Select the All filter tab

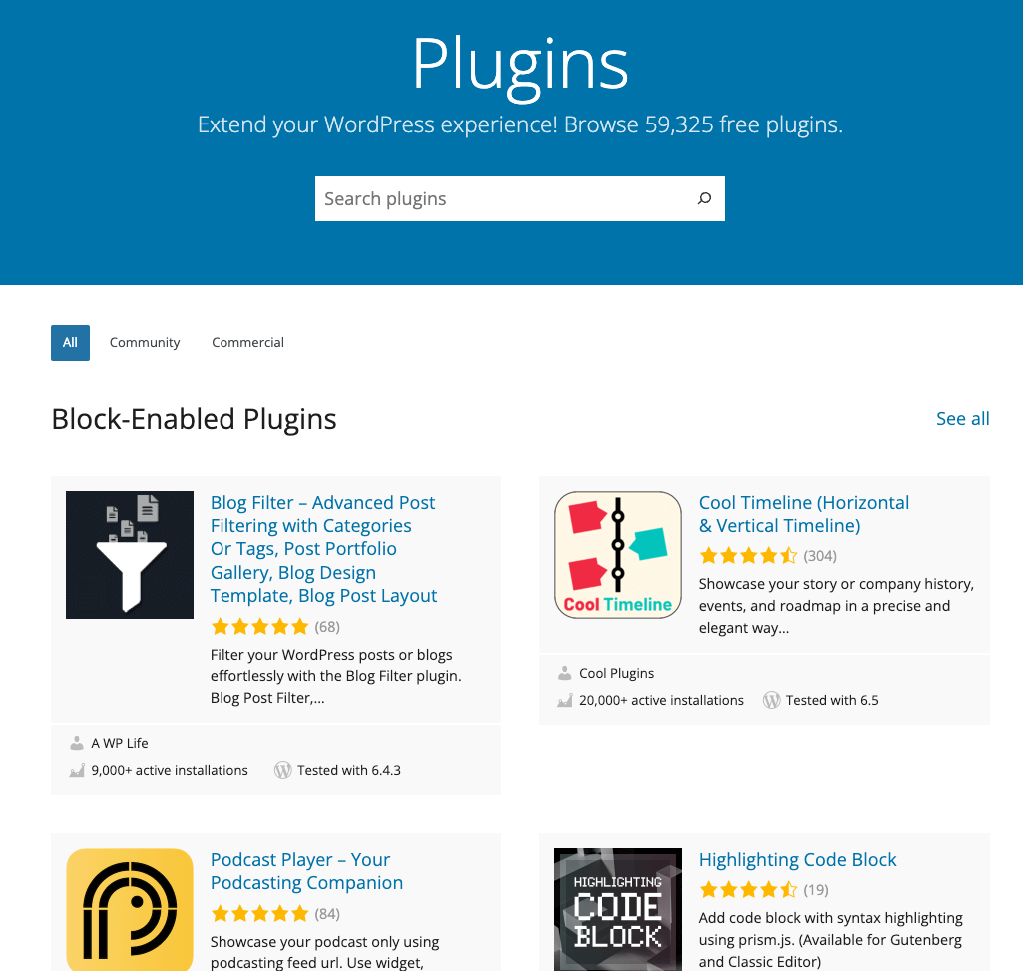pyautogui.click(x=69, y=342)
